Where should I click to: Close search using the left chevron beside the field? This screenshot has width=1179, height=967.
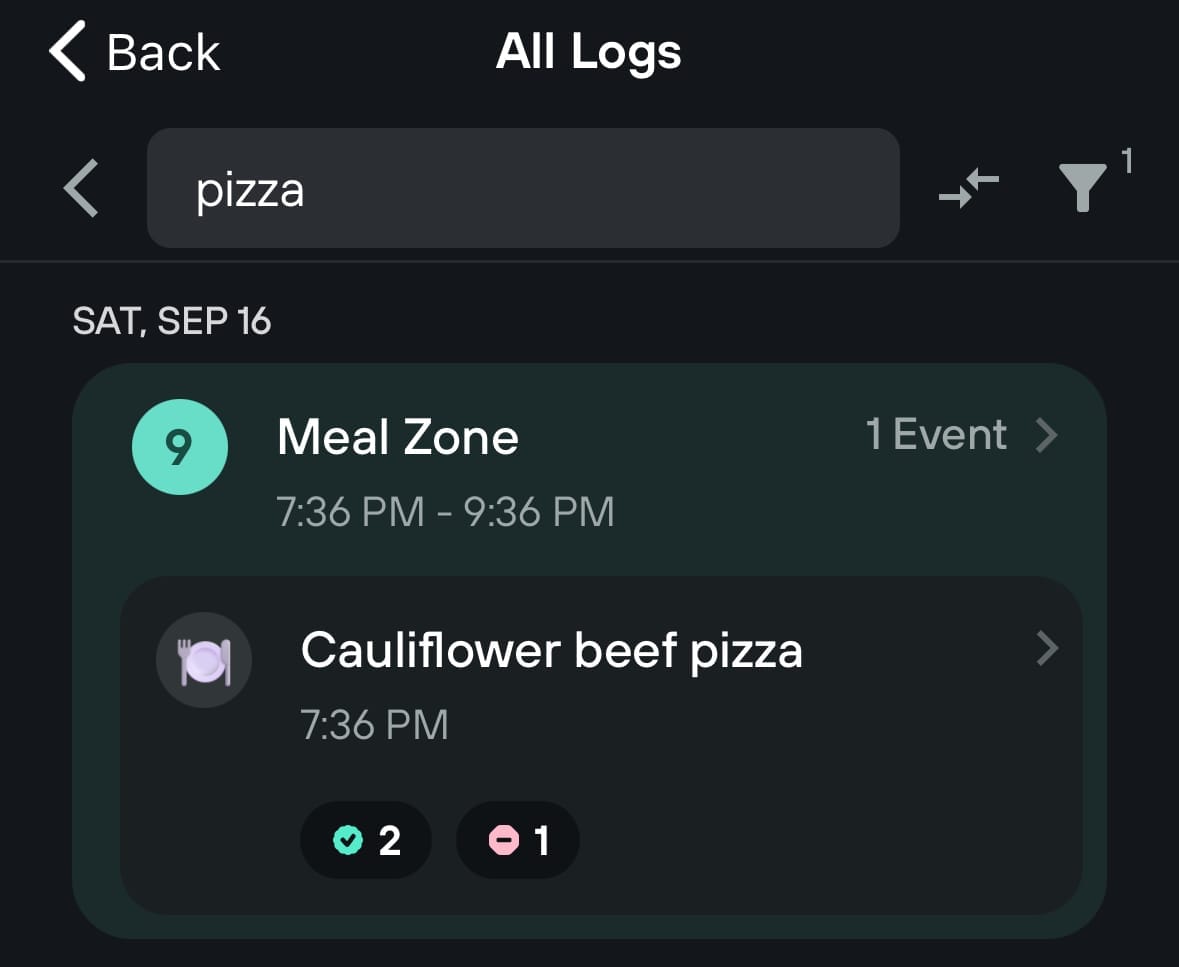click(x=81, y=188)
